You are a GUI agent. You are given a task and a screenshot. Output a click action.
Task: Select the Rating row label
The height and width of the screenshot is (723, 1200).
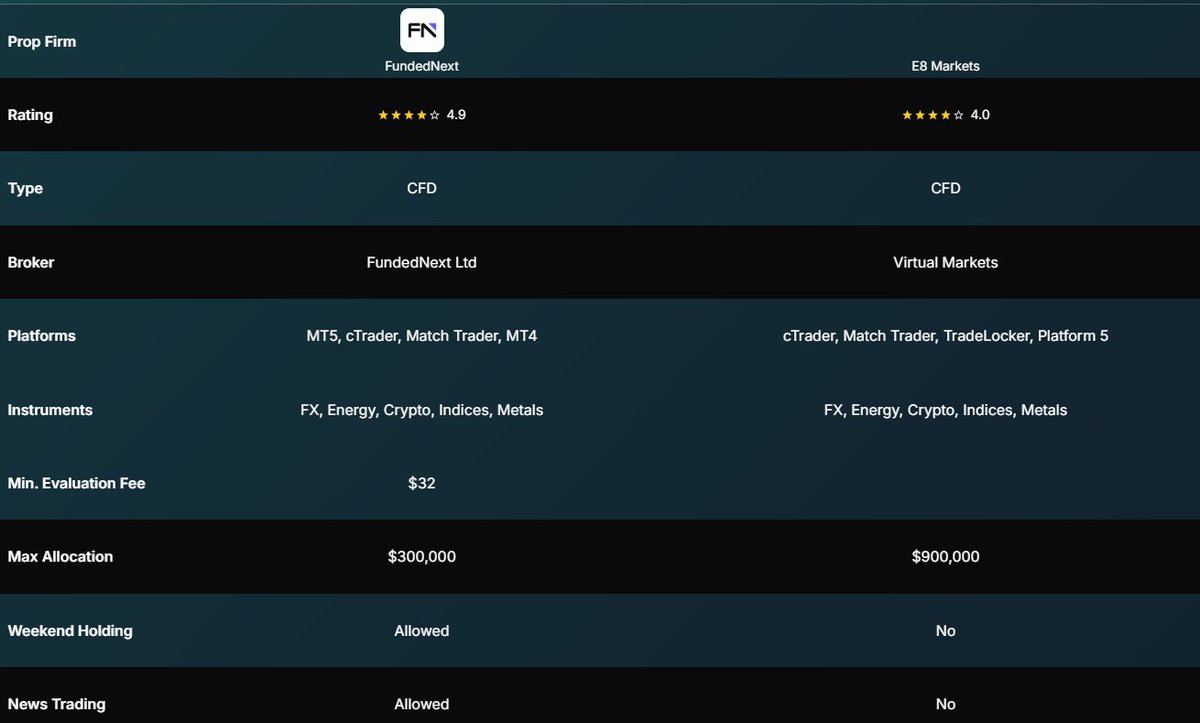pyautogui.click(x=30, y=114)
